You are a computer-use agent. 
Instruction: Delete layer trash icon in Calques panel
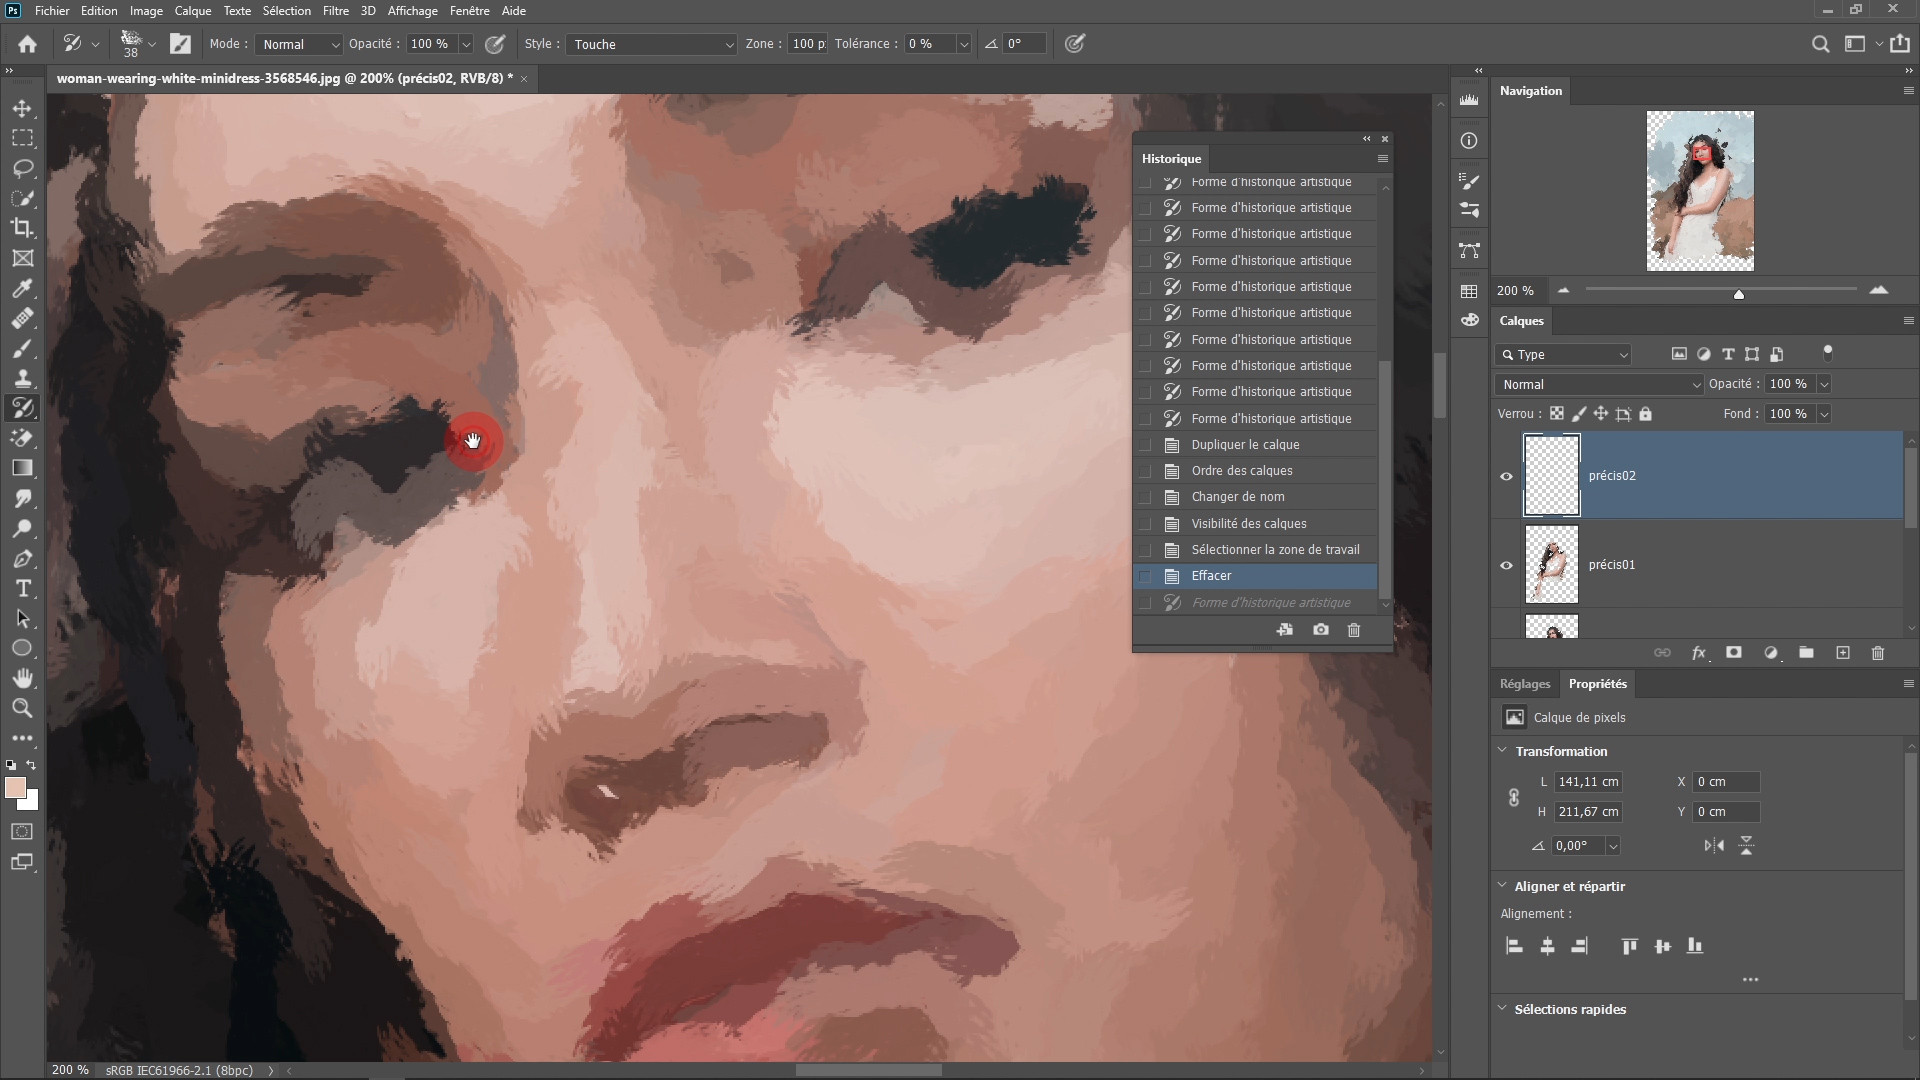(1878, 653)
